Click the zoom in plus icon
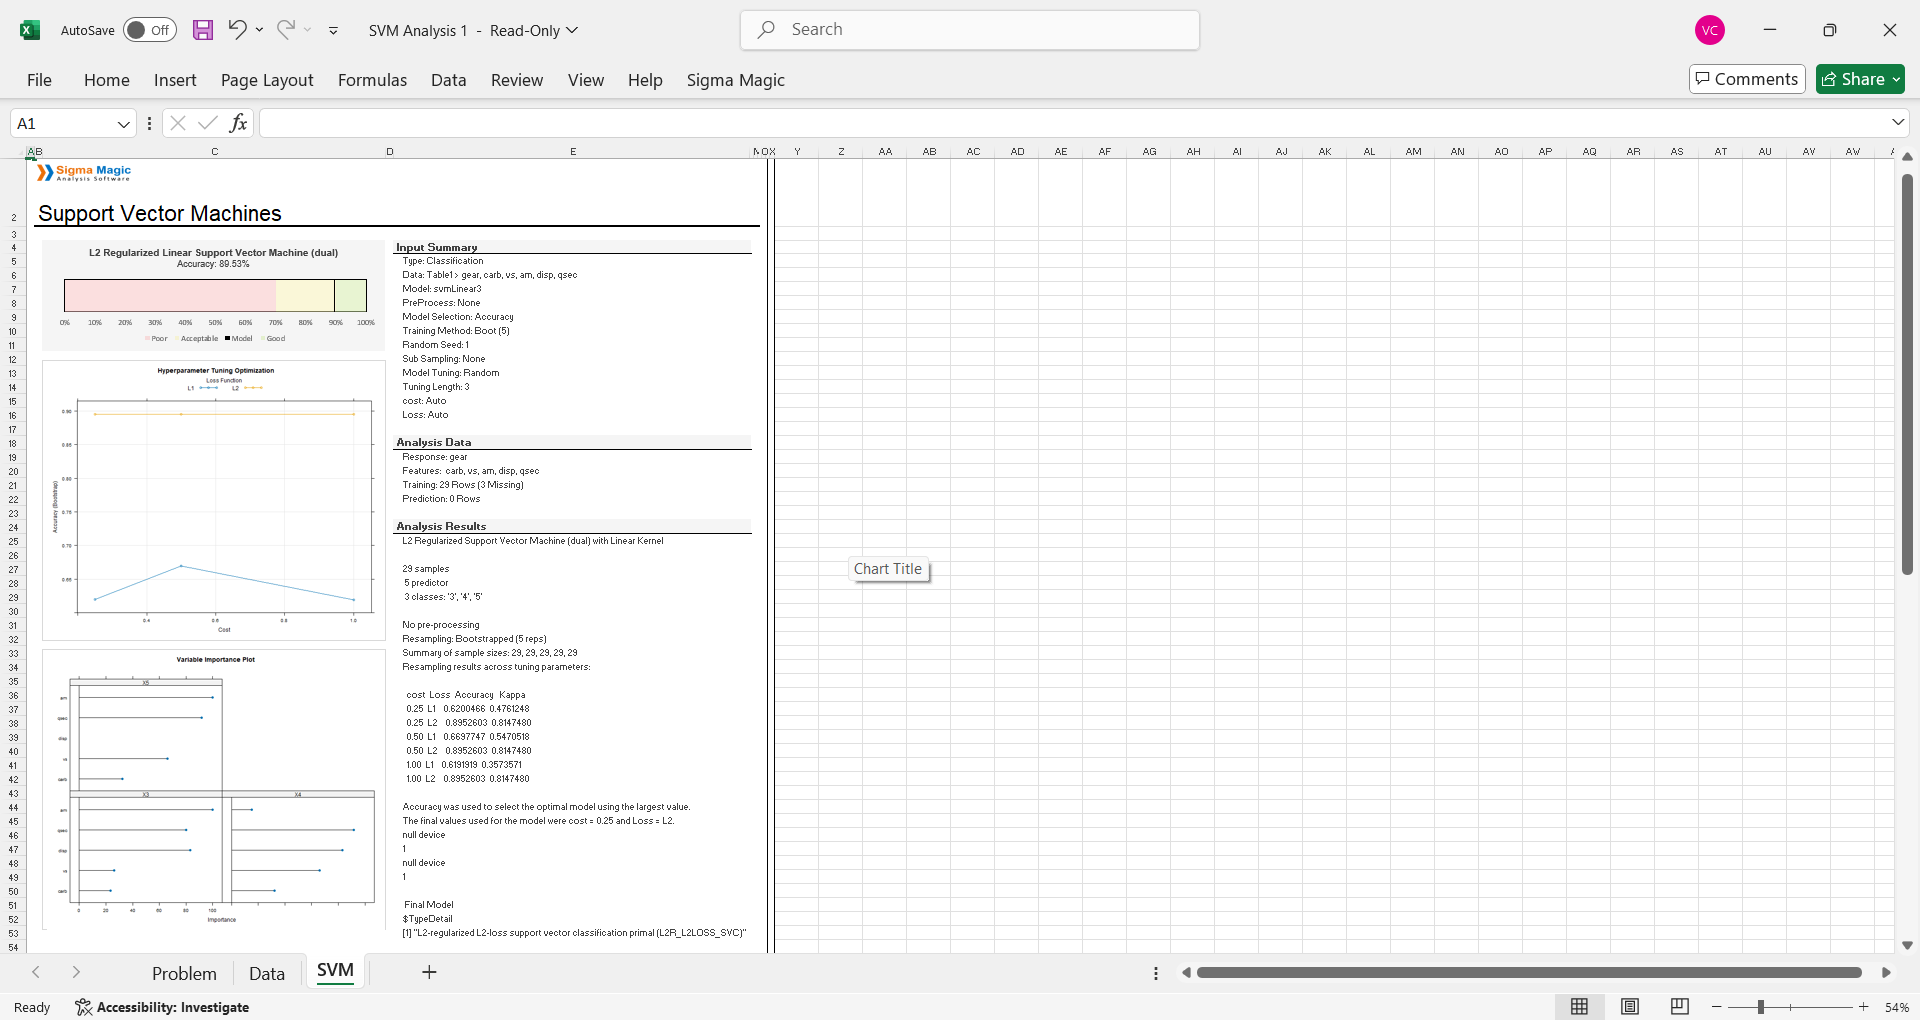Screen dimensions: 1920x1020 tap(1864, 1007)
